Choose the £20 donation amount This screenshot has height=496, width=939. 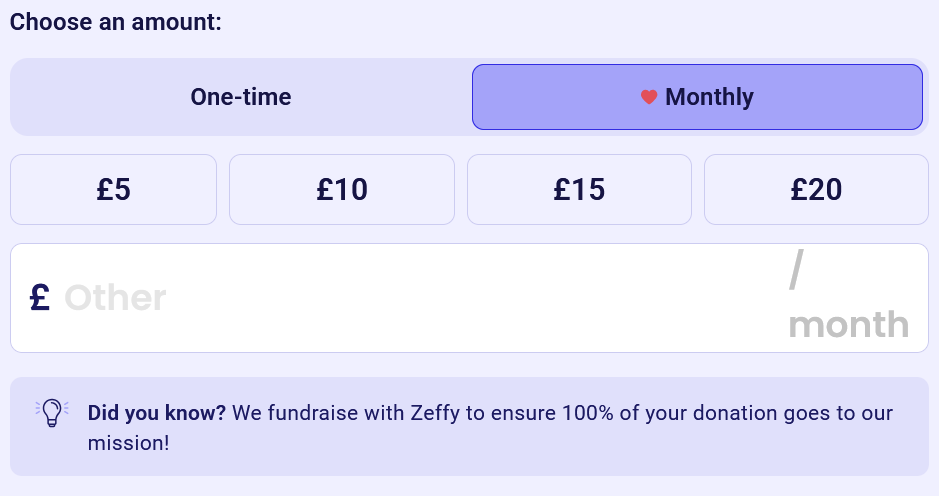pos(816,190)
